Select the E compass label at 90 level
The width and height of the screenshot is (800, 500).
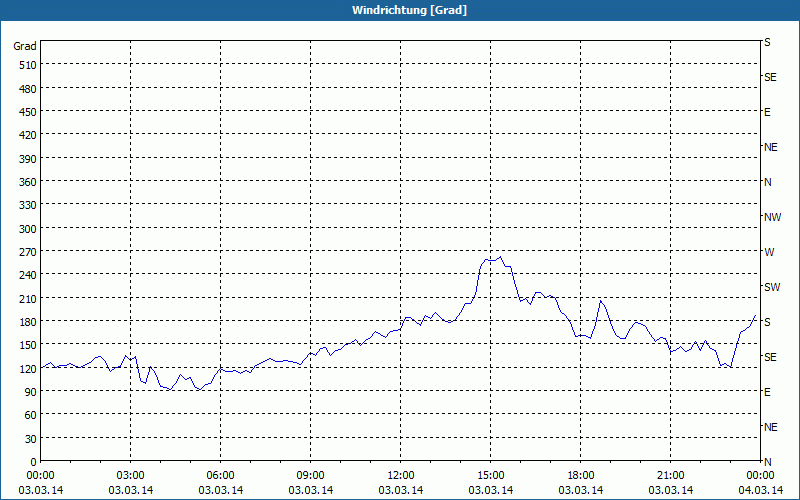tap(767, 392)
